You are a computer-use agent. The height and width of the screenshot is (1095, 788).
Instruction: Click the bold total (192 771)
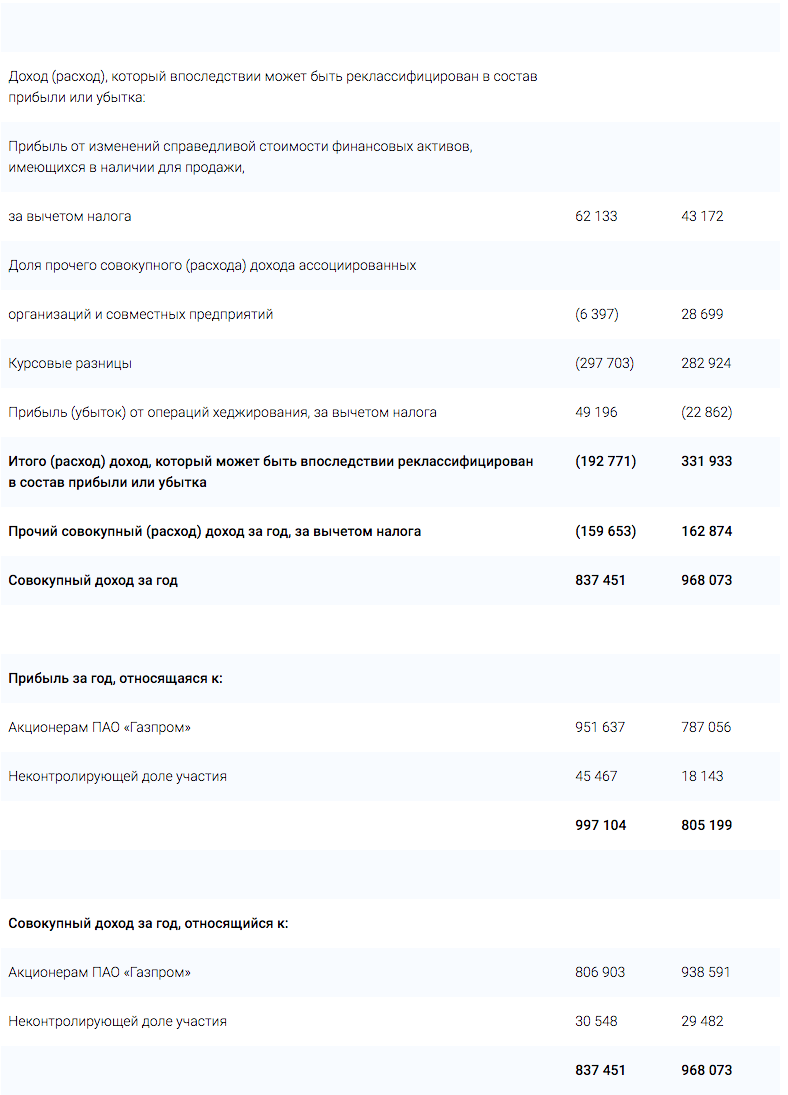click(x=605, y=461)
